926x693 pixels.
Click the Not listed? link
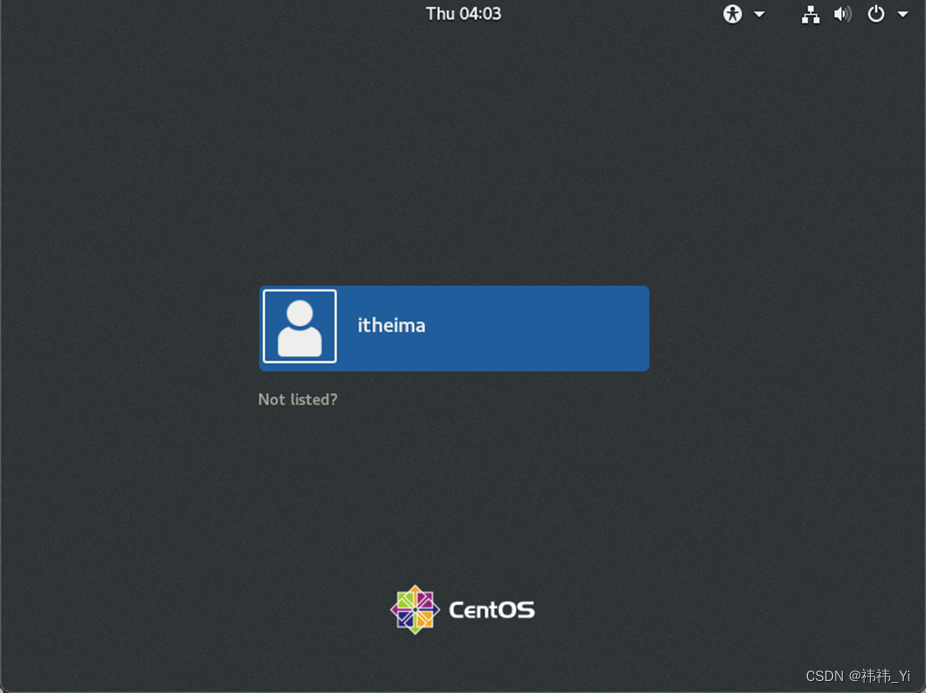297,399
